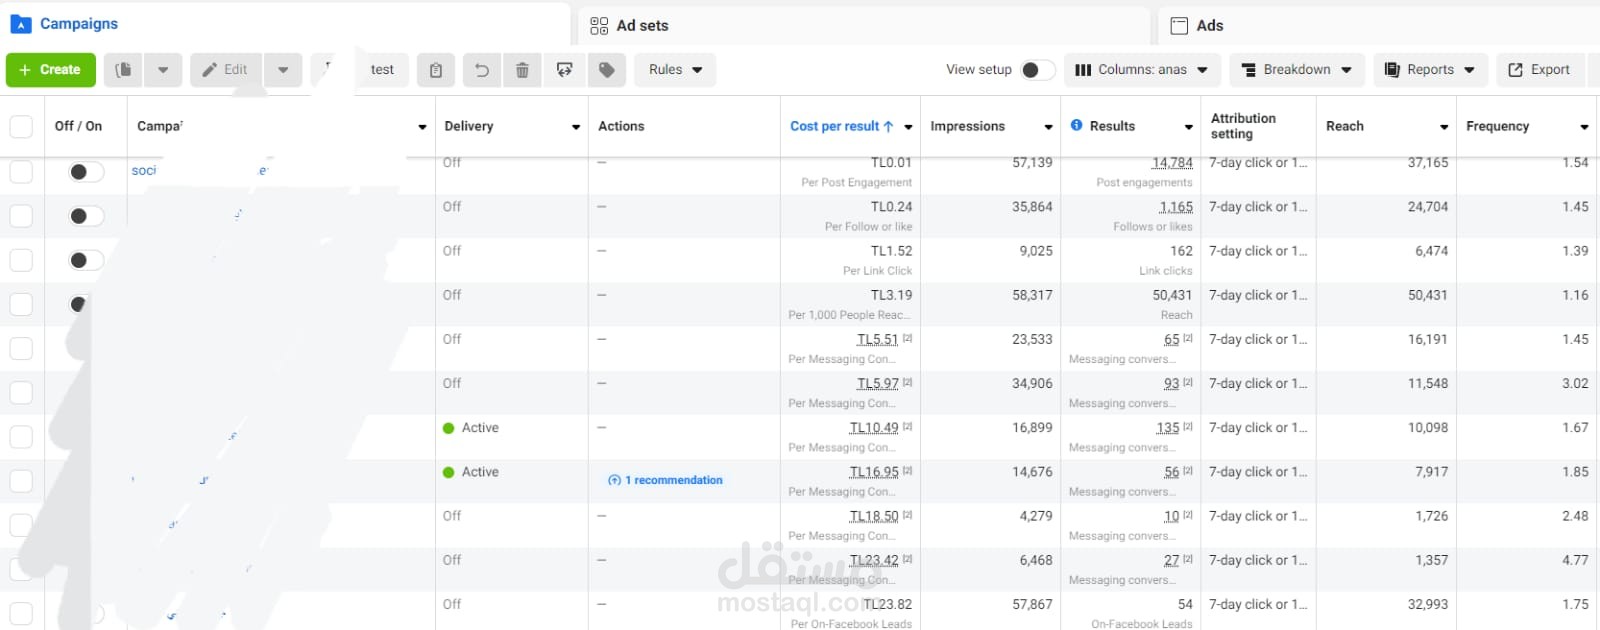Image resolution: width=1600 pixels, height=630 pixels.
Task: Click the 1,165 results value
Action: (1176, 207)
